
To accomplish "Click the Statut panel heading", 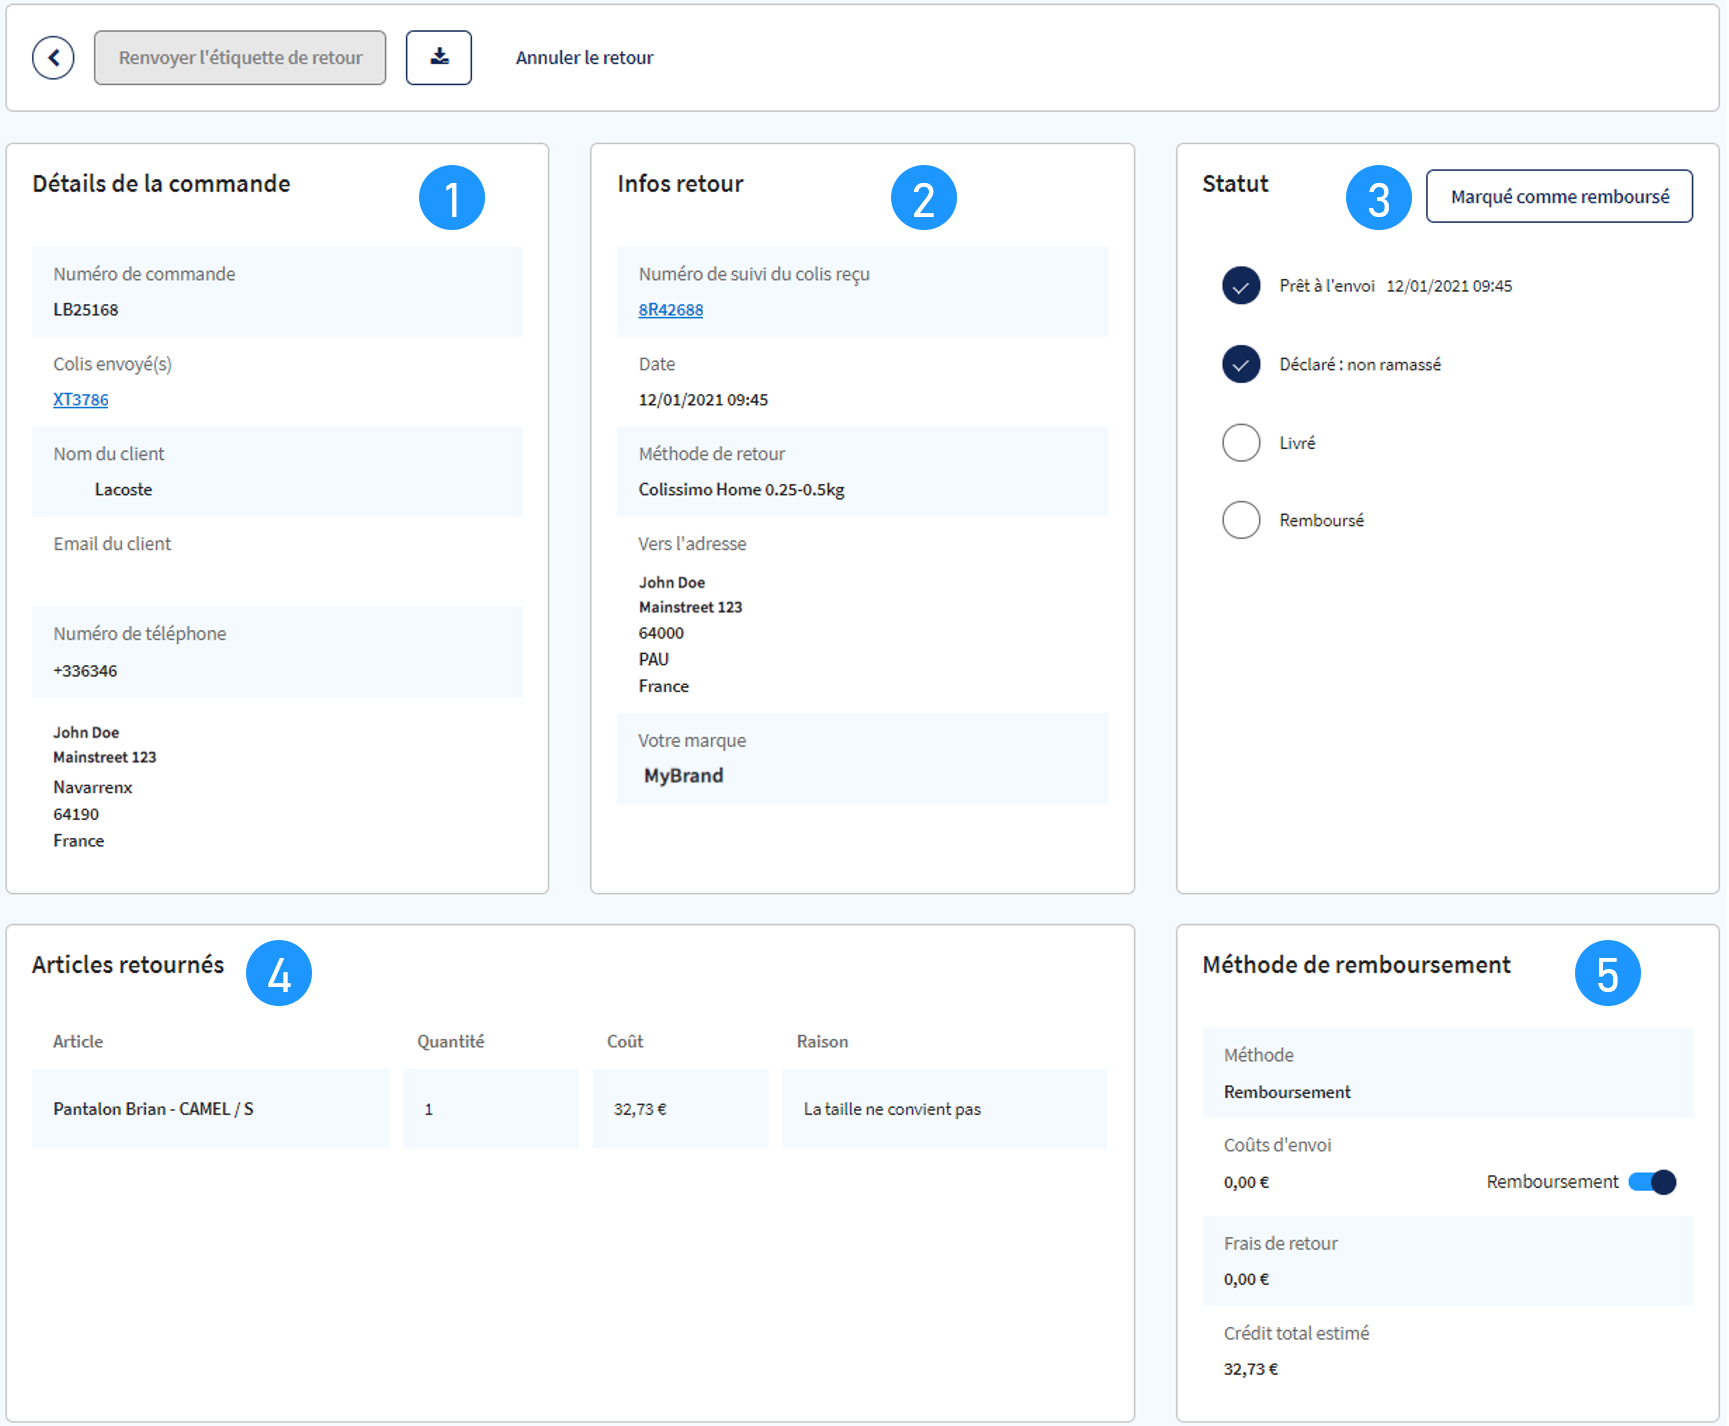I will (x=1235, y=184).
